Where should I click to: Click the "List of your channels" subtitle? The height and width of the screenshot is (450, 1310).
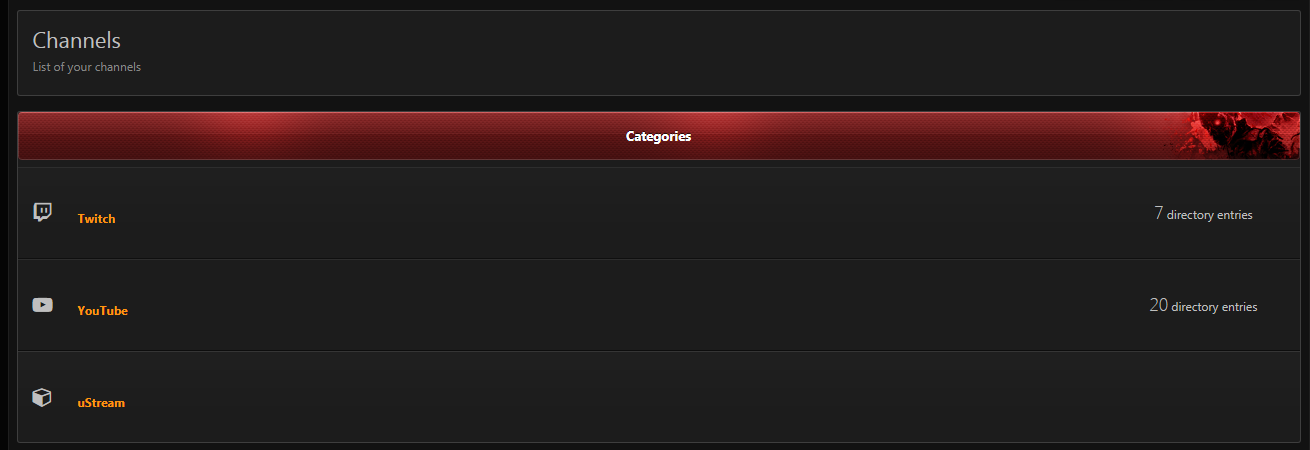87,67
